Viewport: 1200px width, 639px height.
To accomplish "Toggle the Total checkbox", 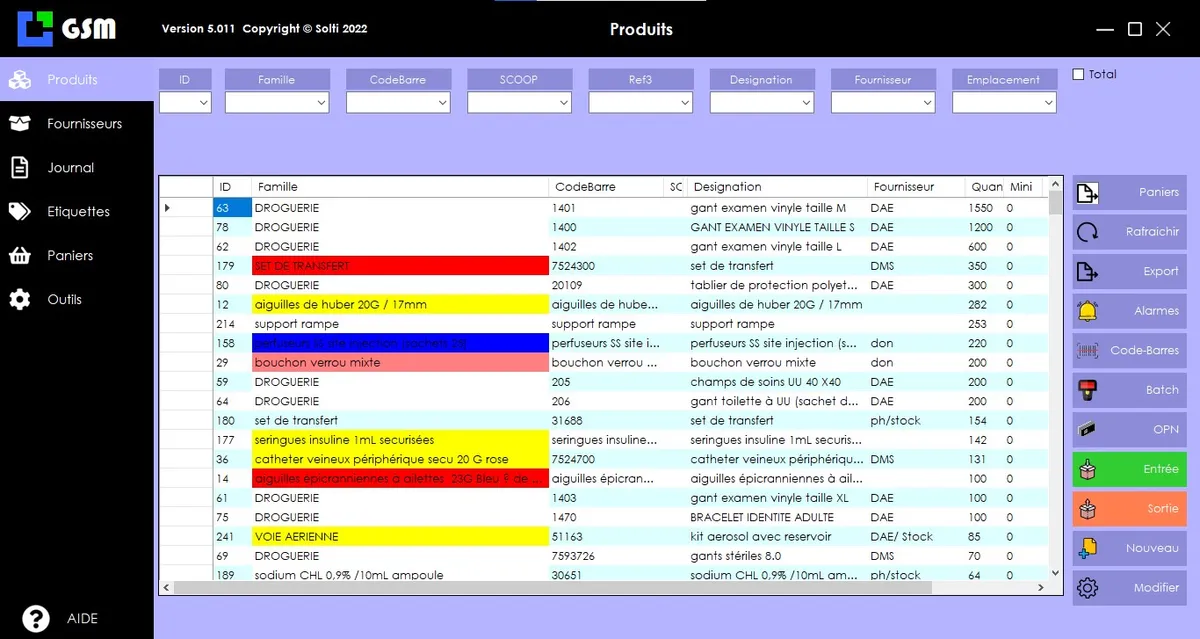I will coord(1078,74).
